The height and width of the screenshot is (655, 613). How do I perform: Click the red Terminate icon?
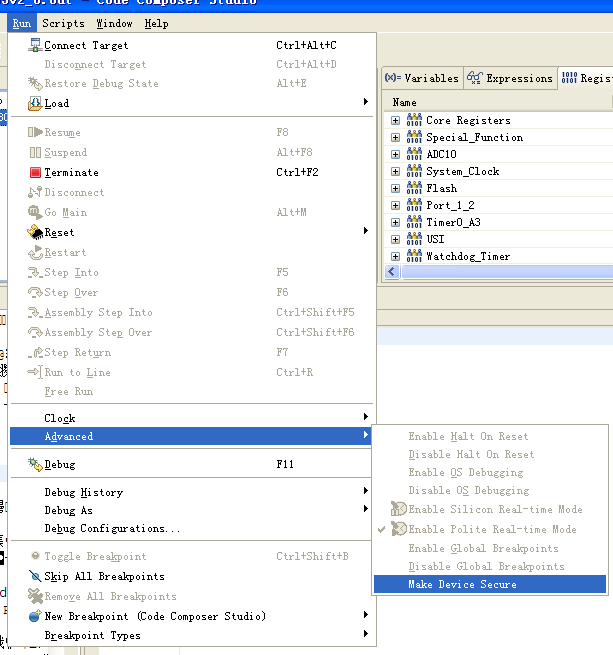(x=36, y=173)
